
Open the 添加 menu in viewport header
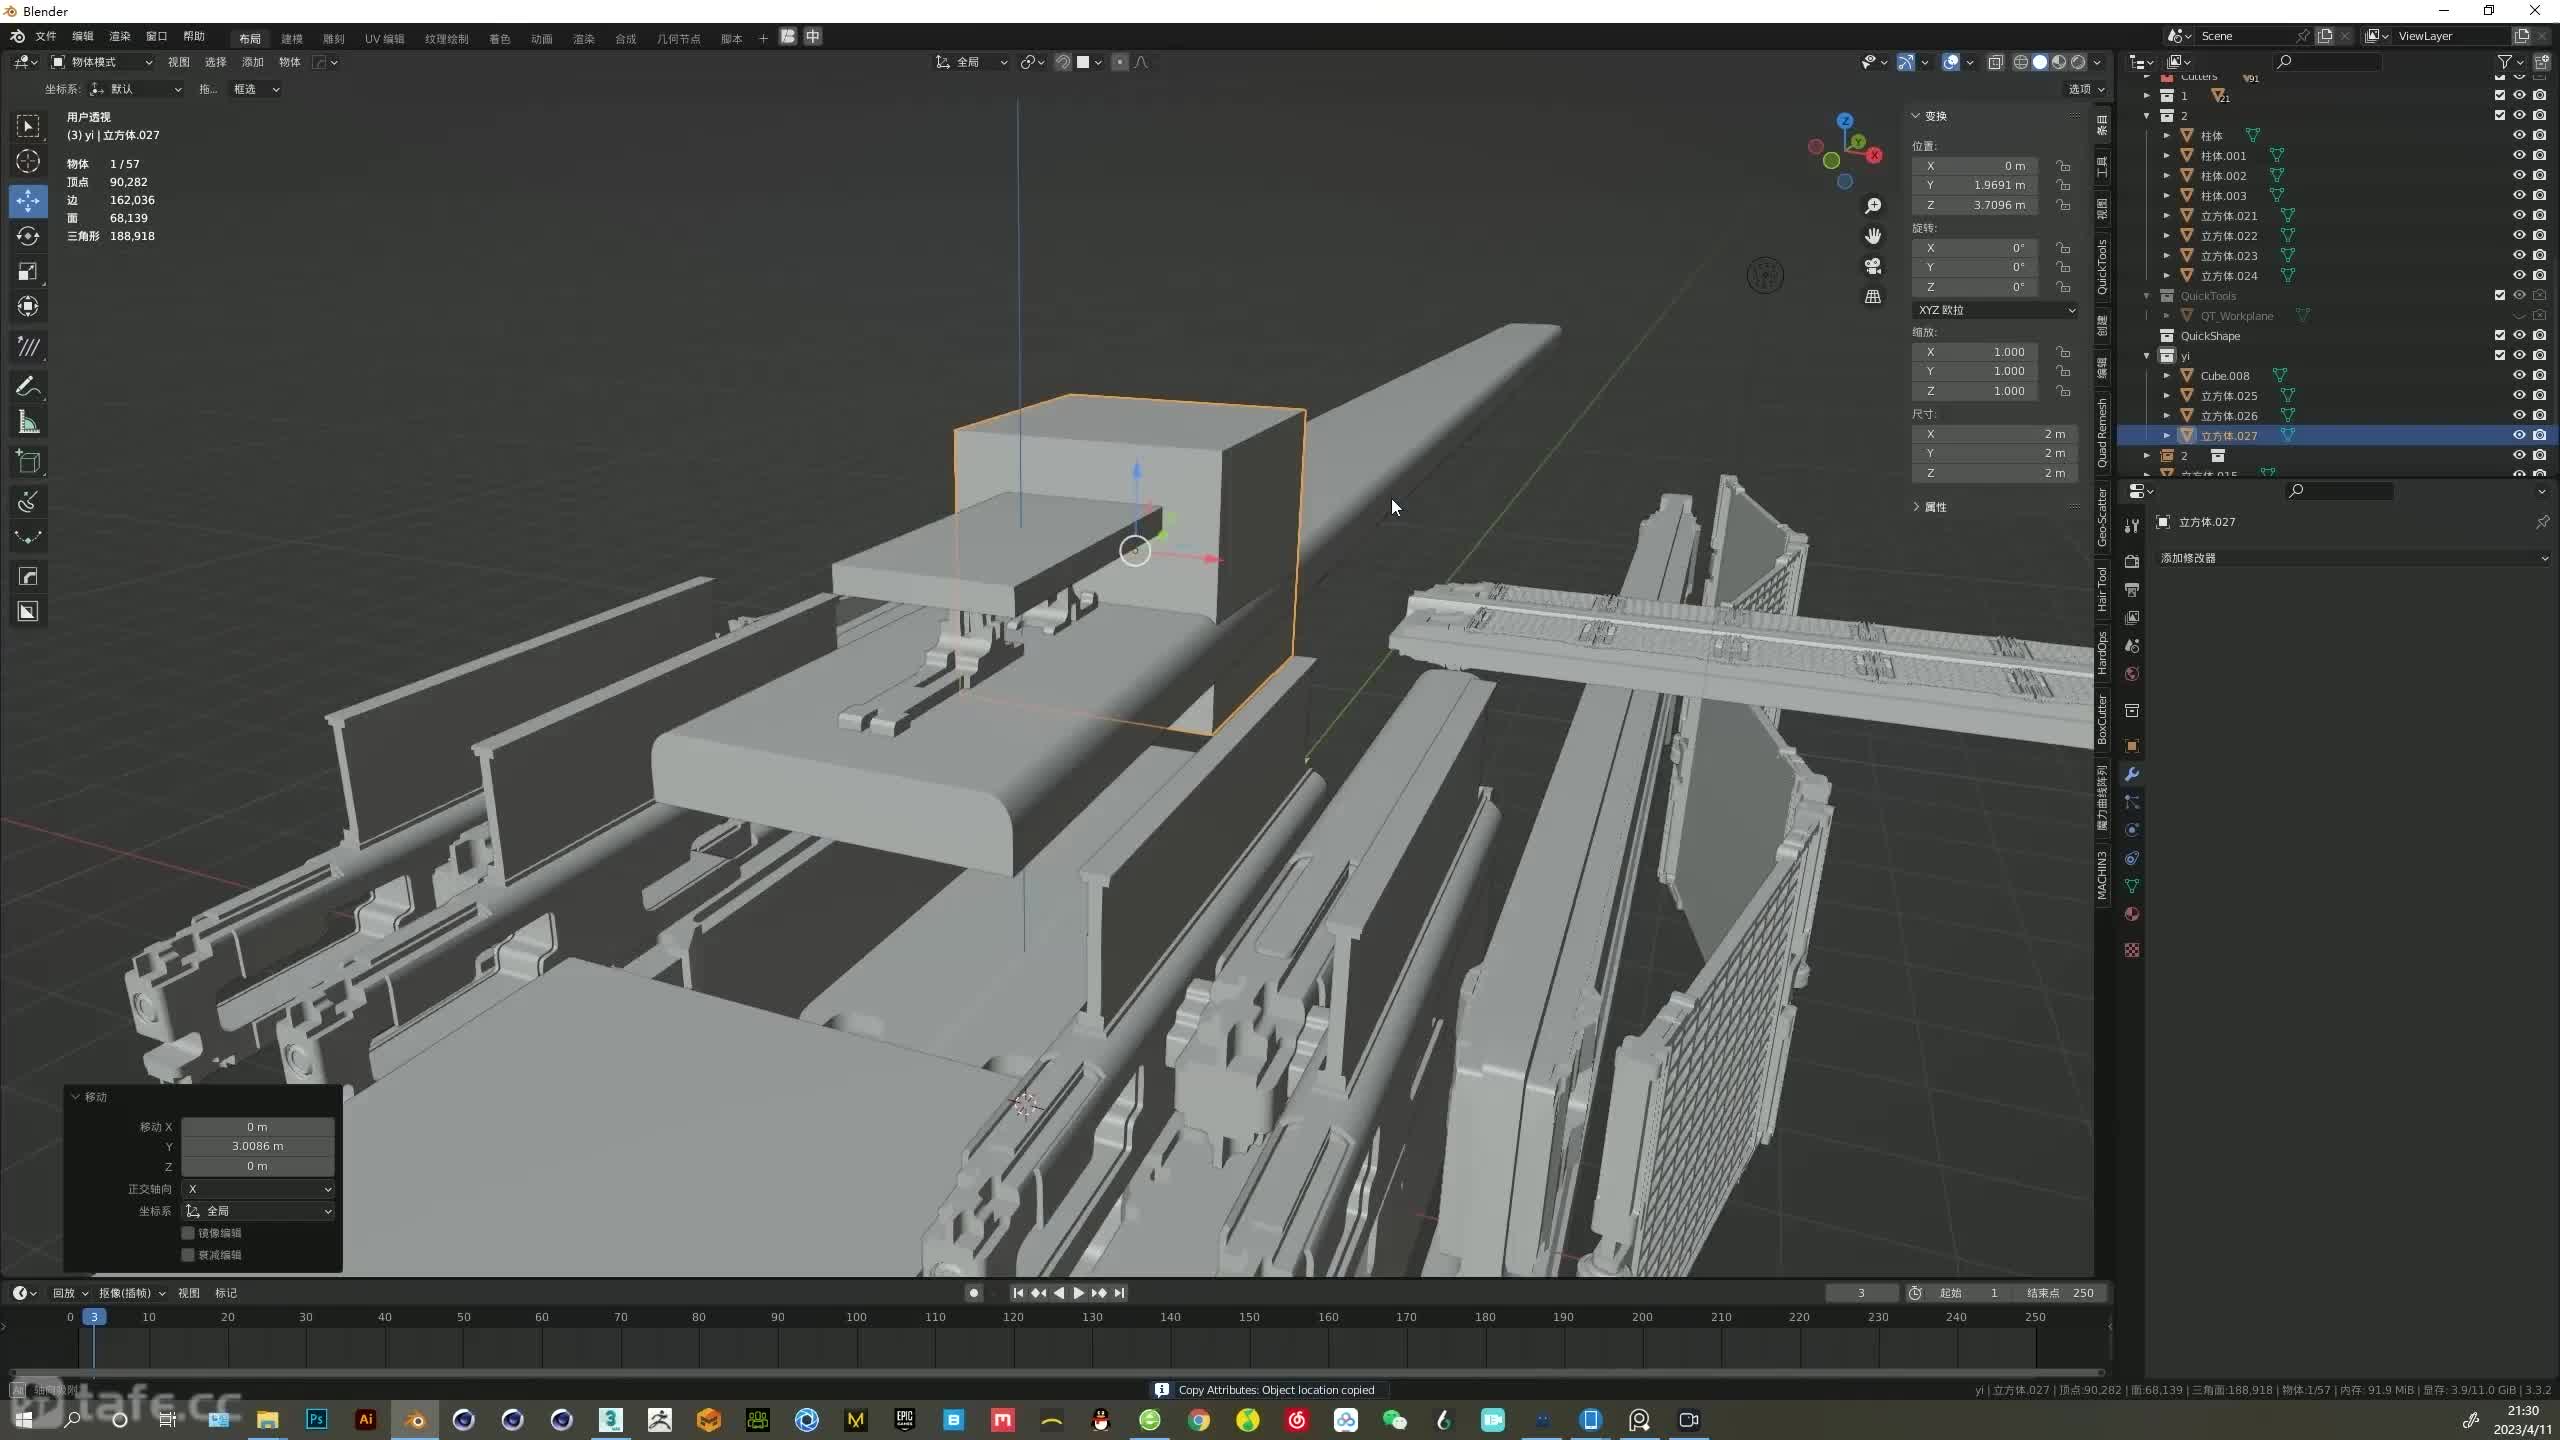click(253, 62)
